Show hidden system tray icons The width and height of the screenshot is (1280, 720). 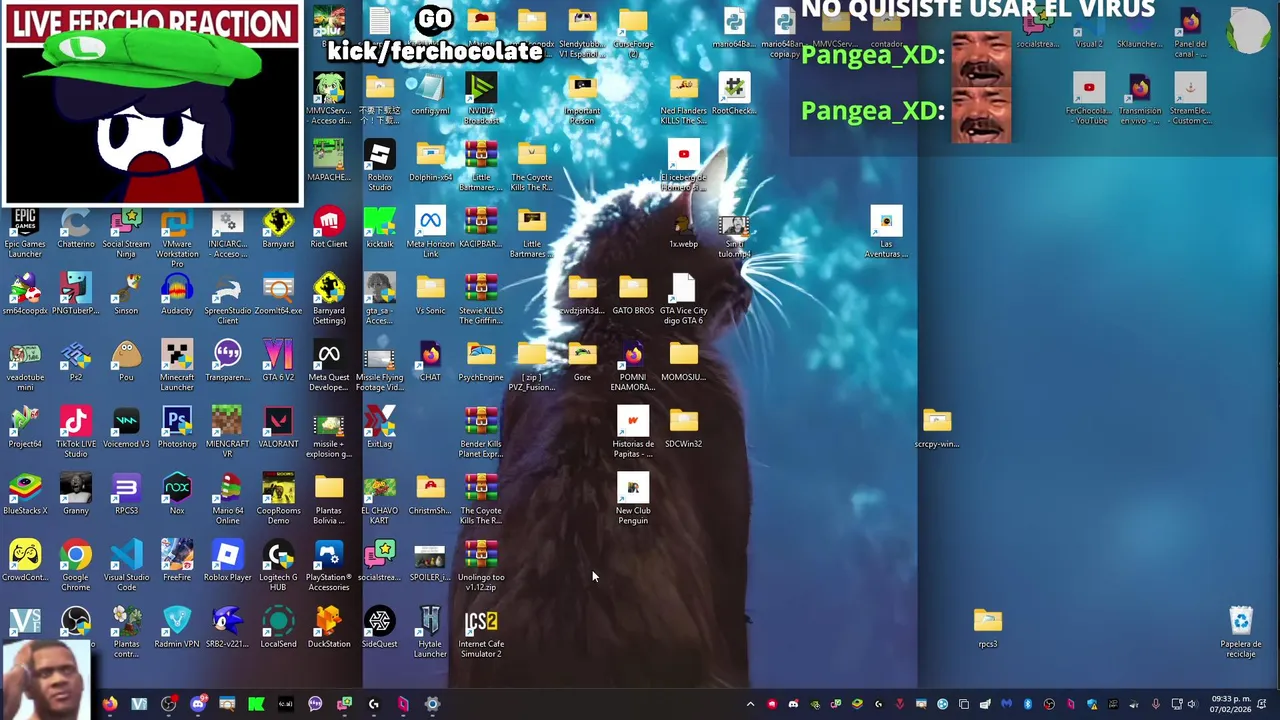(750, 704)
